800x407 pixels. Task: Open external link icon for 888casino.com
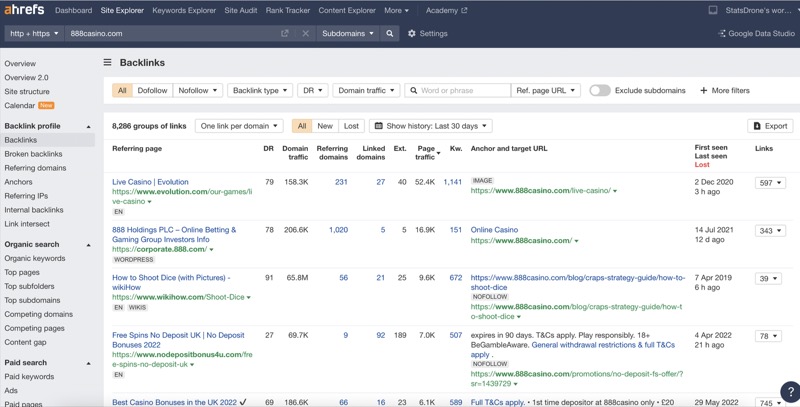click(285, 33)
